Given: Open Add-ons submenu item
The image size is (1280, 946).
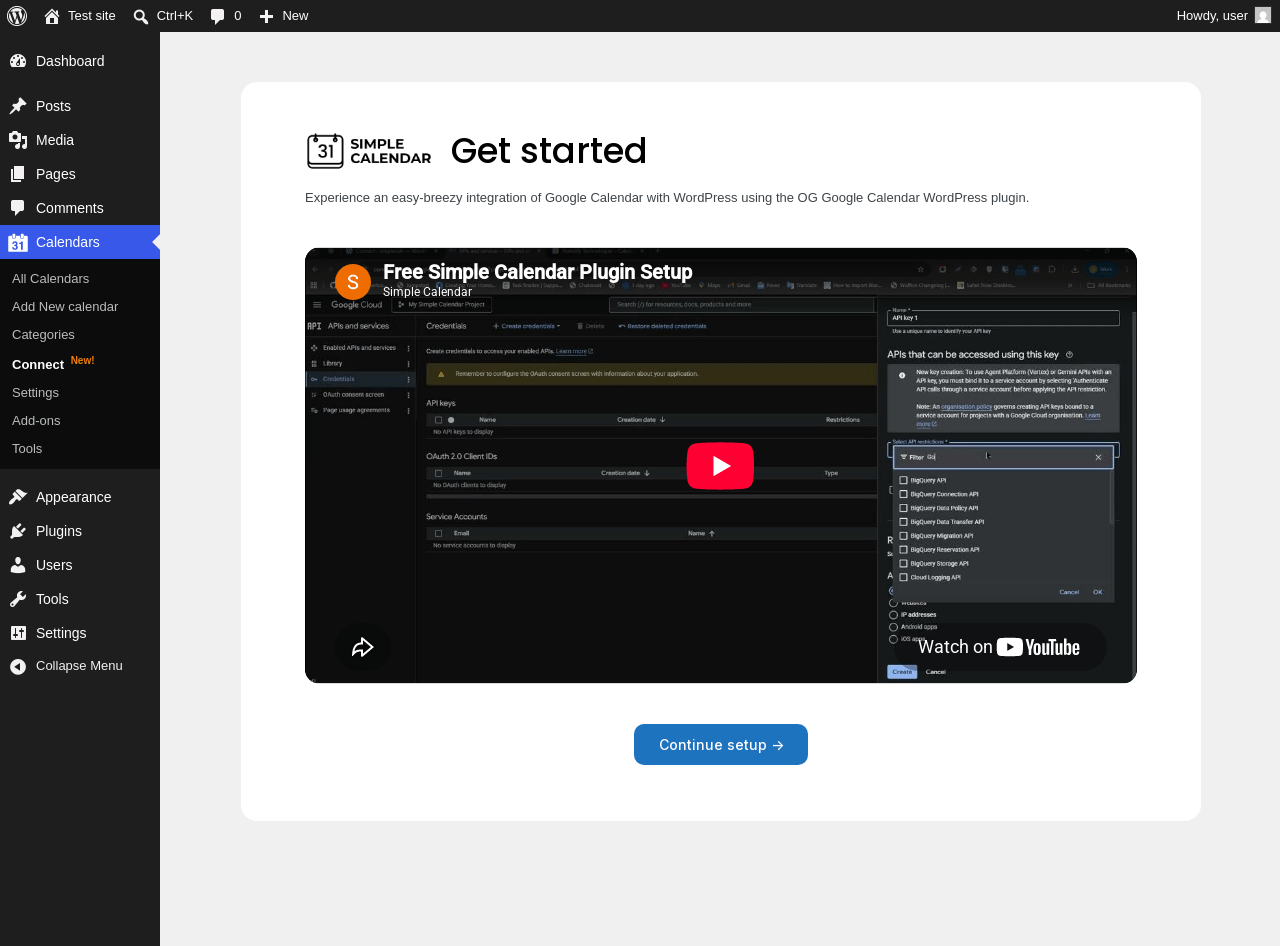Looking at the screenshot, I should (x=36, y=420).
